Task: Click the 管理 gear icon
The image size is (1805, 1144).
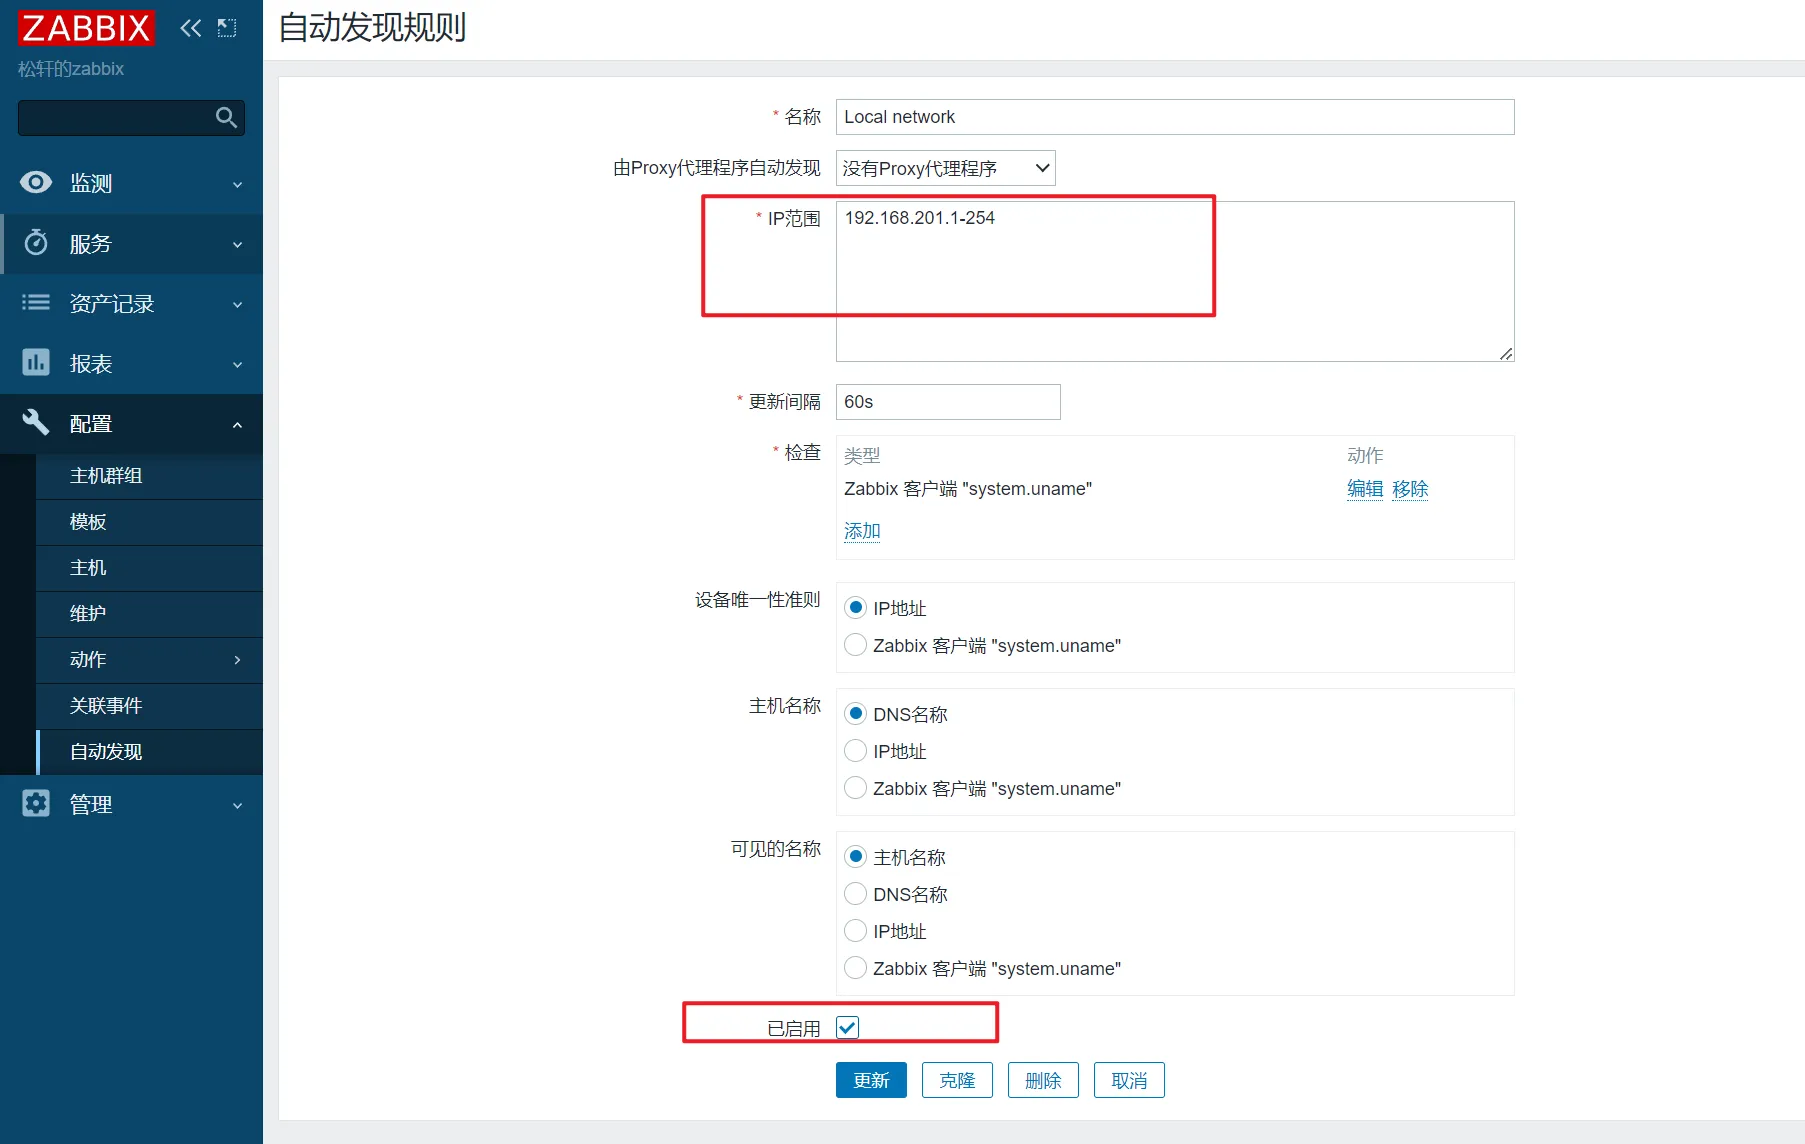Action: [x=36, y=804]
